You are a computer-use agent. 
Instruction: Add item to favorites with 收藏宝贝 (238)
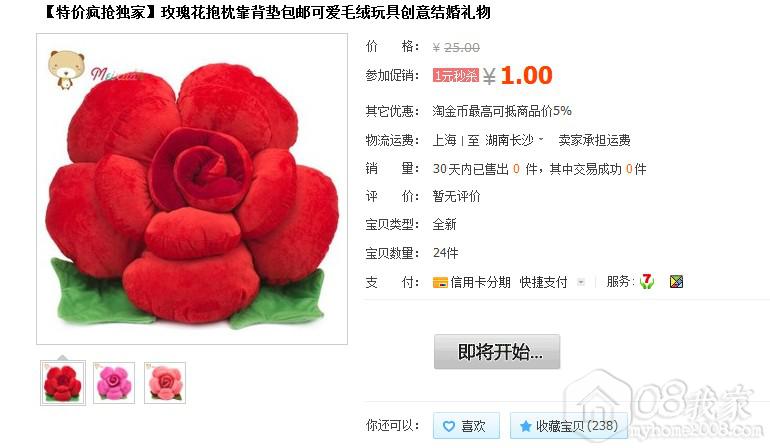point(569,425)
